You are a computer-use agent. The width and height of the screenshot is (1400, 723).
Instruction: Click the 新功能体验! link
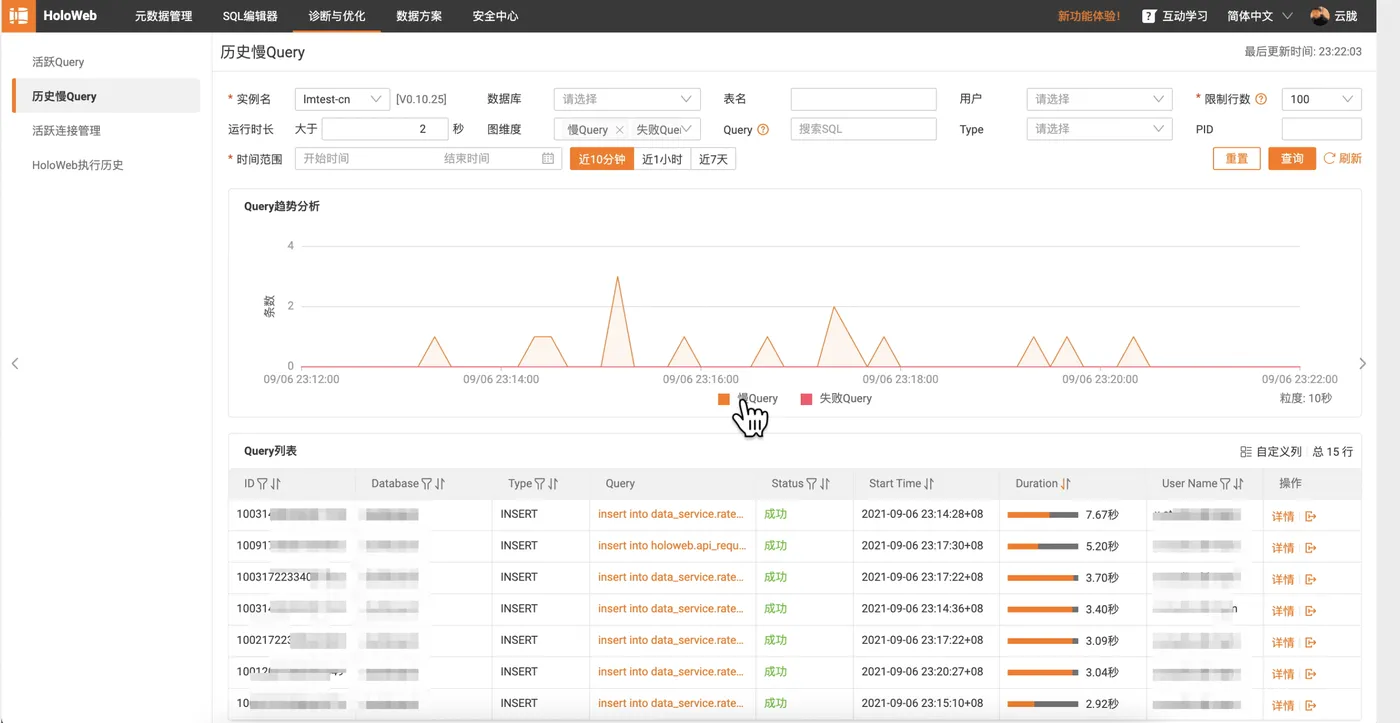(x=1089, y=16)
